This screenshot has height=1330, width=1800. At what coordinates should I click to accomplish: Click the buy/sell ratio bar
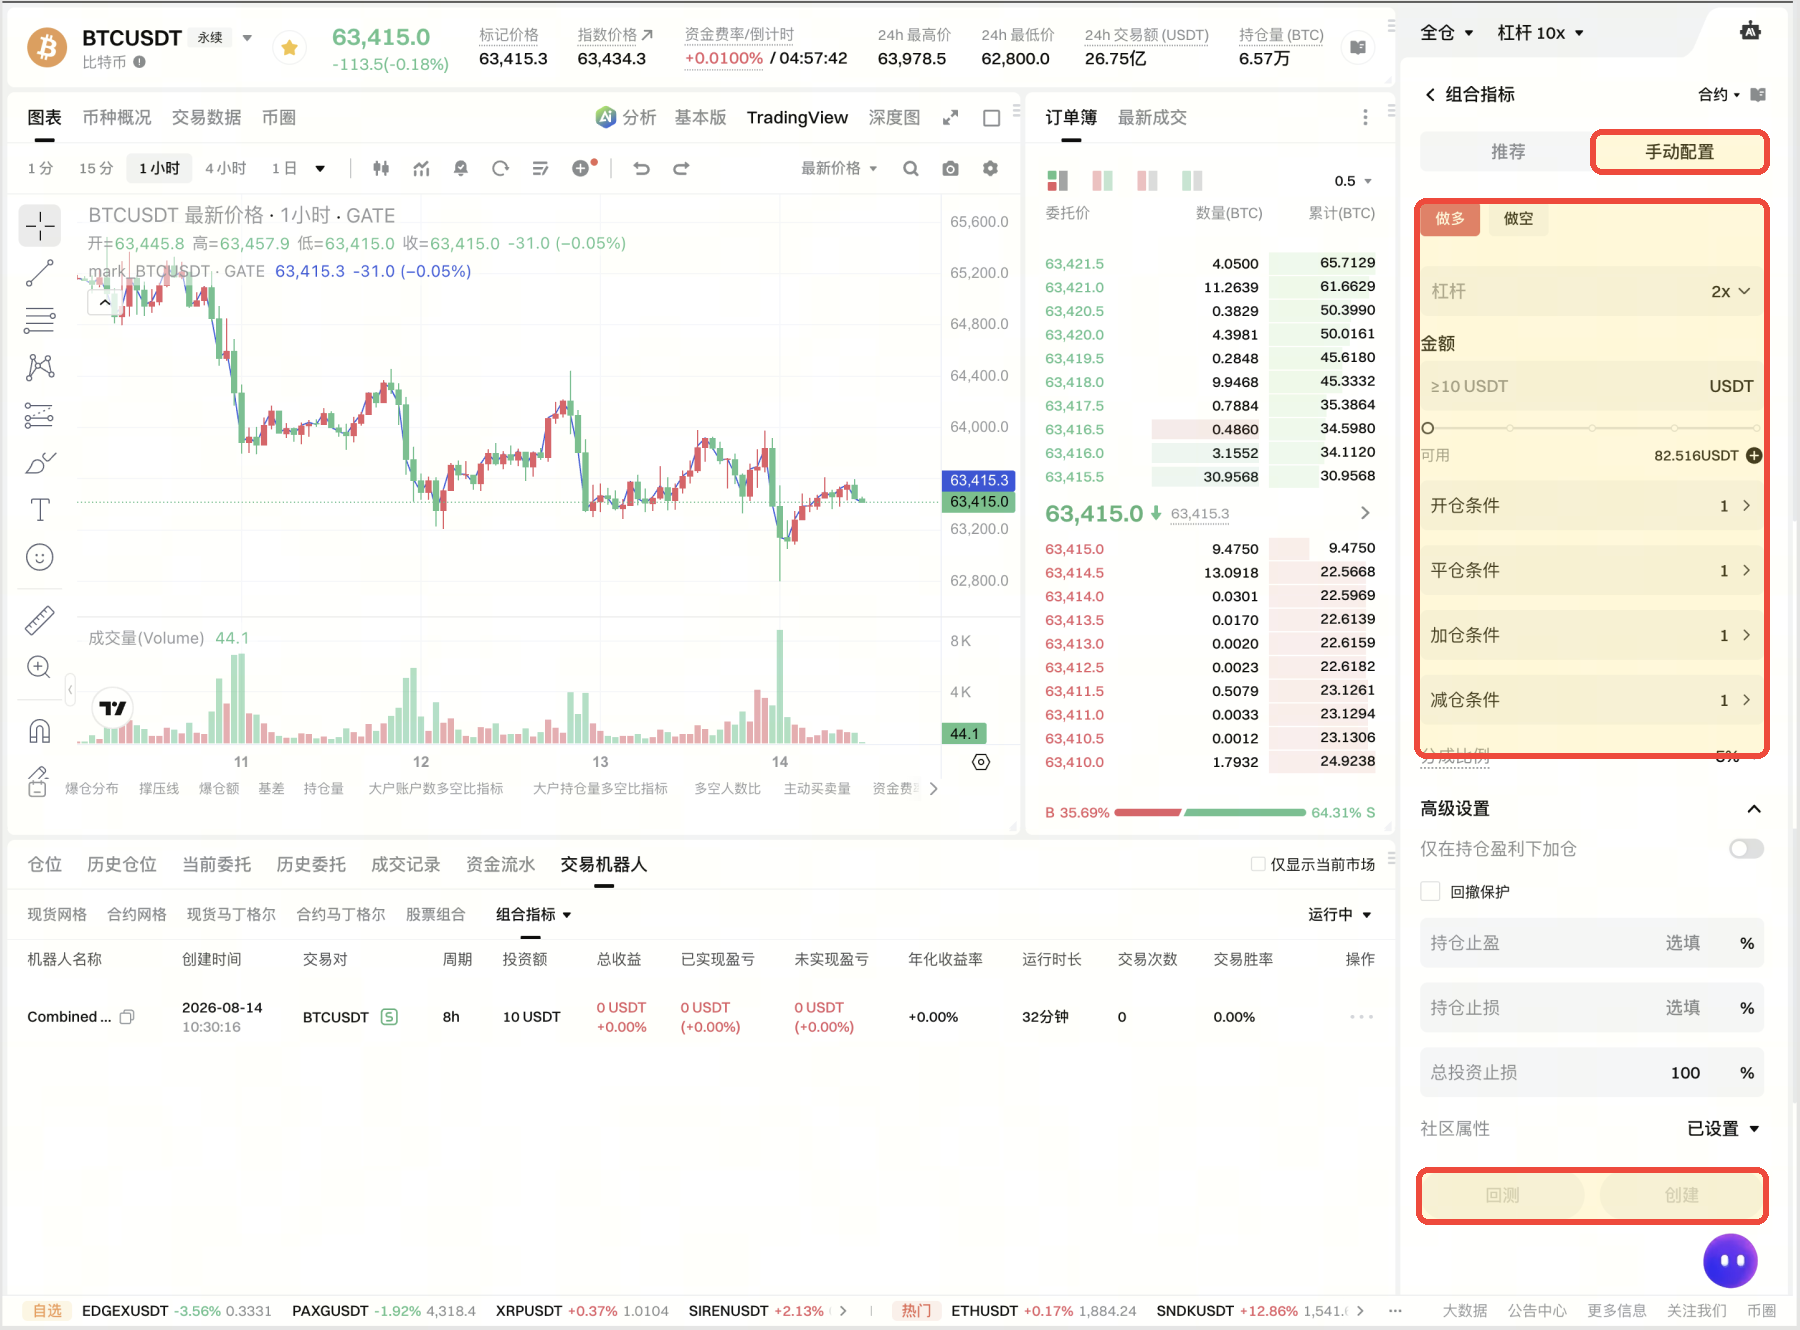click(x=1210, y=812)
